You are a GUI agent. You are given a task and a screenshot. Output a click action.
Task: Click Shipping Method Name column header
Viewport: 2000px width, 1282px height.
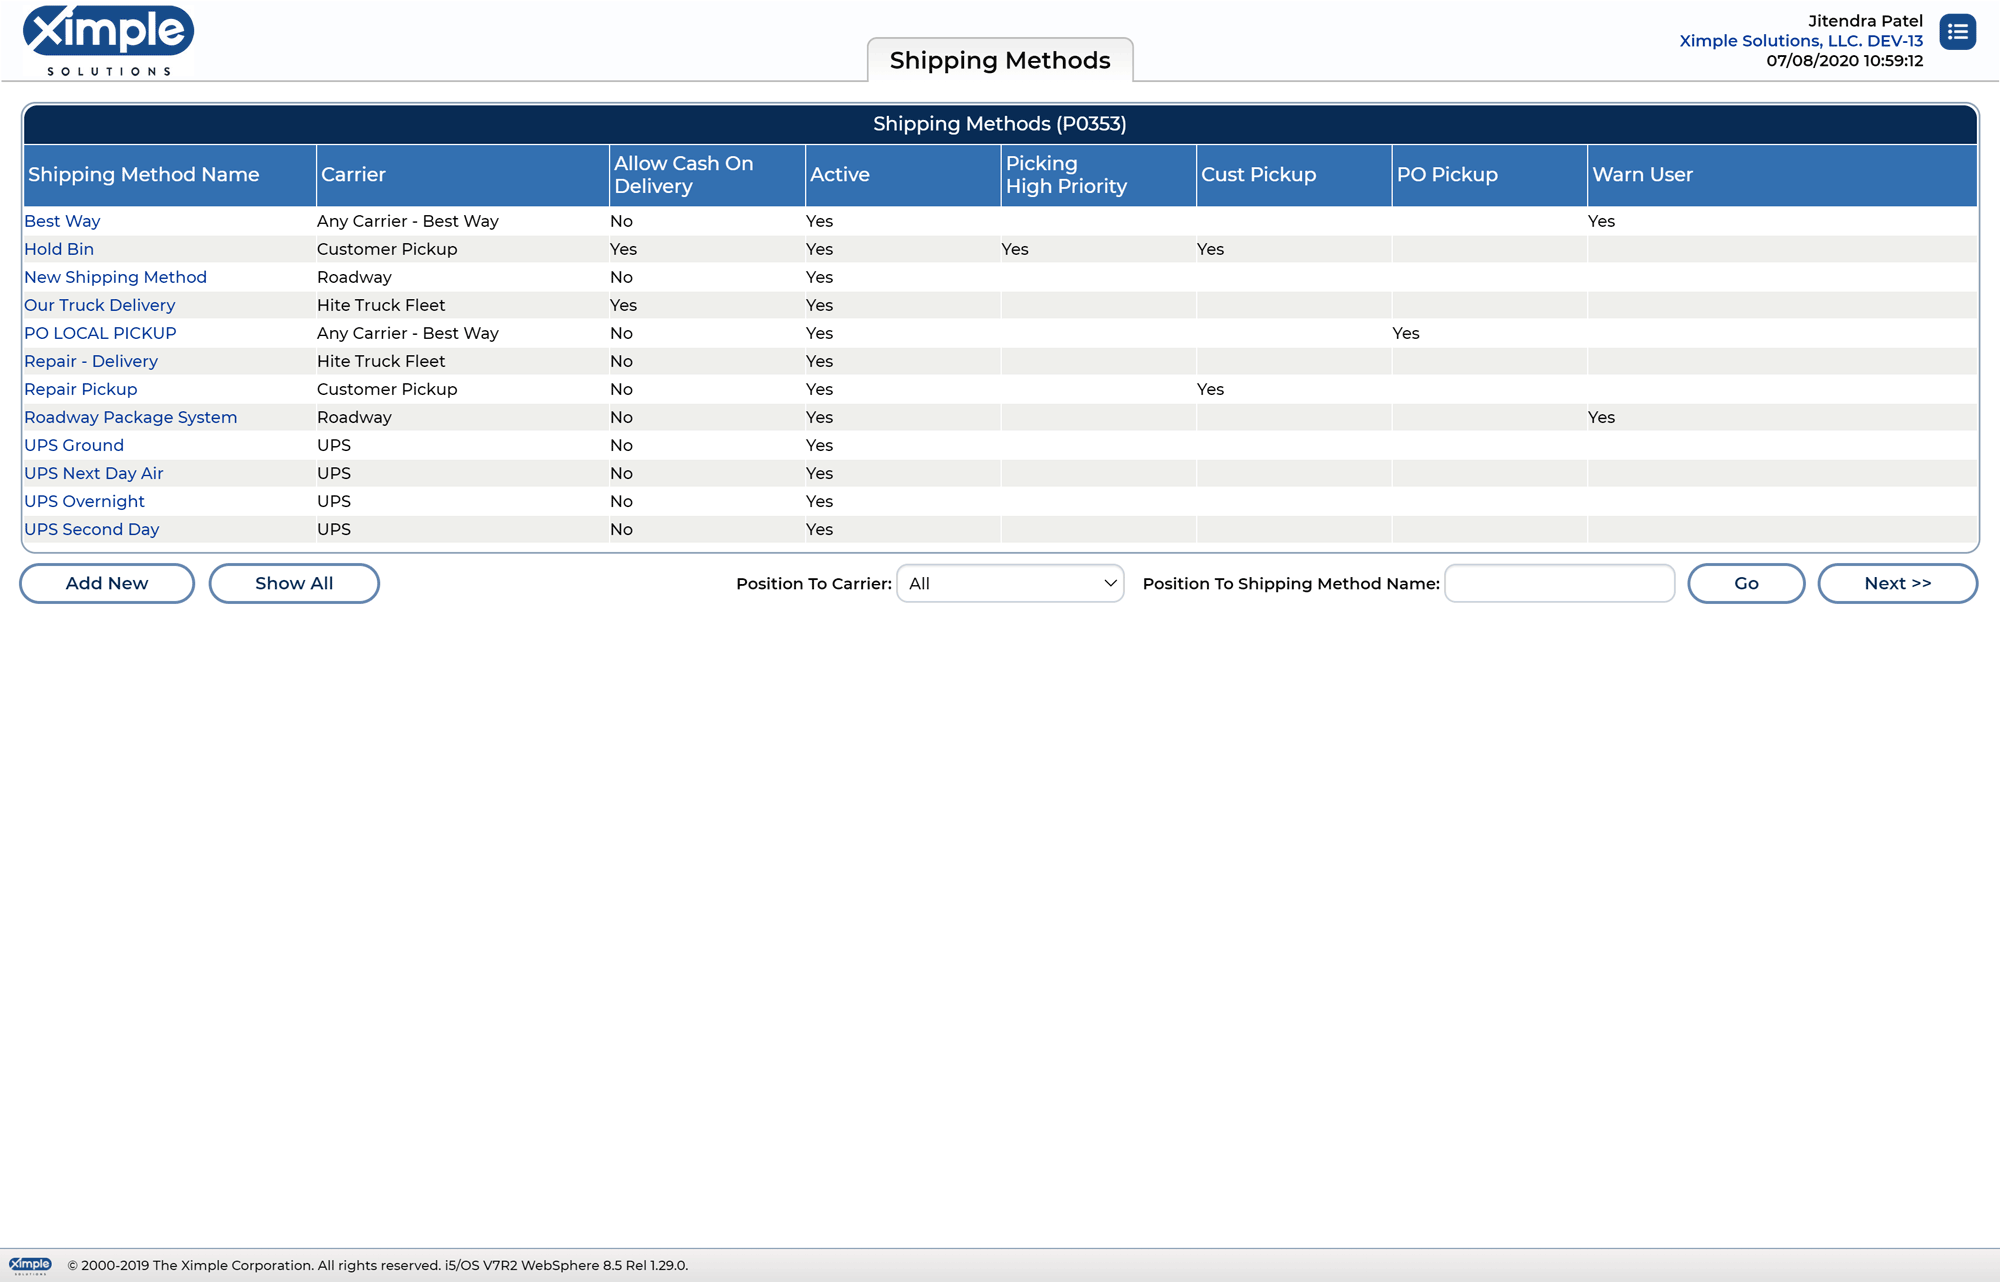pos(170,175)
